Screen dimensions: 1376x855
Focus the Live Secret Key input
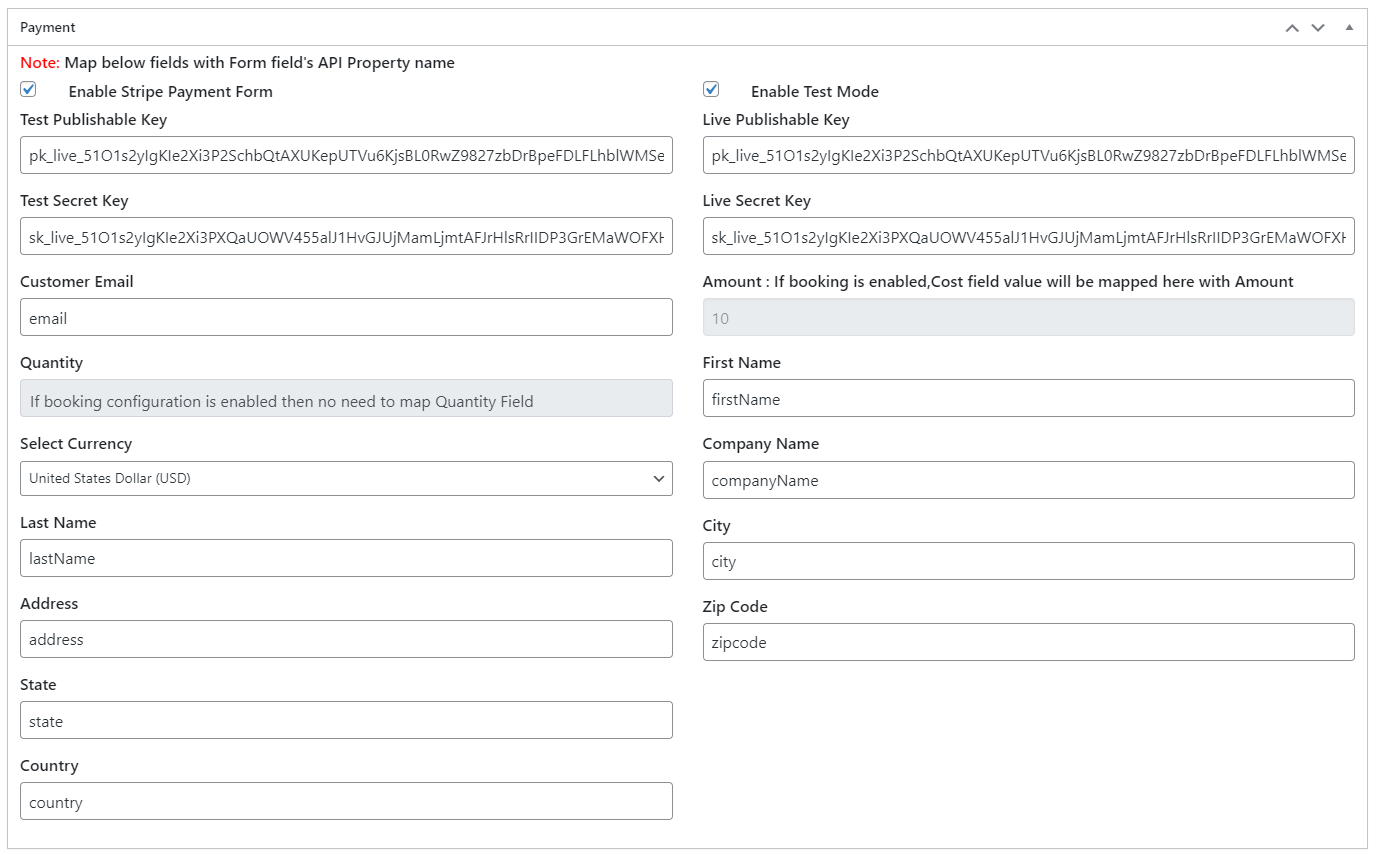click(x=1028, y=237)
